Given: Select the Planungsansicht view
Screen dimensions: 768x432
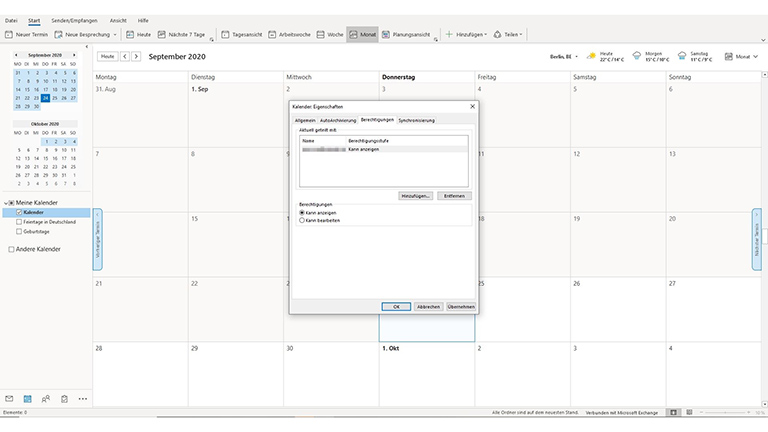Looking at the screenshot, I should [407, 34].
